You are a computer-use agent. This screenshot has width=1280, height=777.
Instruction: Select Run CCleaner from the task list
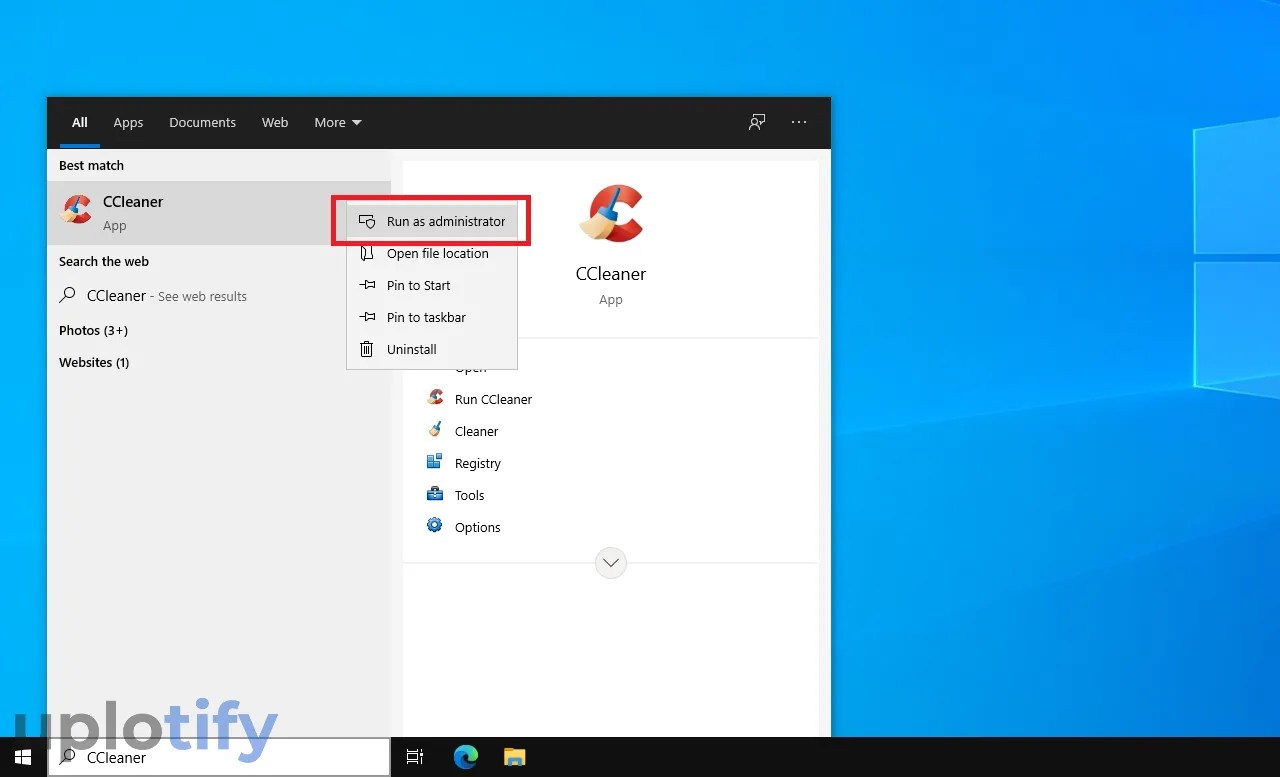tap(493, 398)
